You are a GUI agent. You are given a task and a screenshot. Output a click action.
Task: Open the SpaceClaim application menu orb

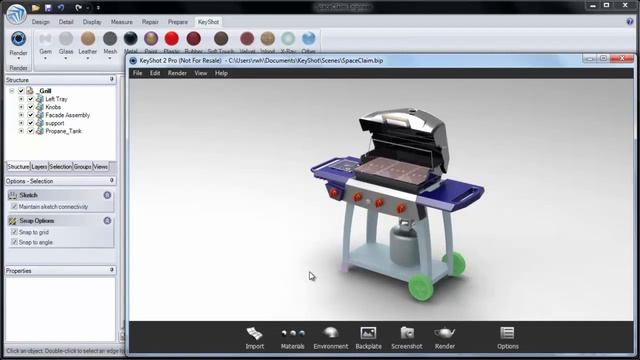(x=16, y=13)
